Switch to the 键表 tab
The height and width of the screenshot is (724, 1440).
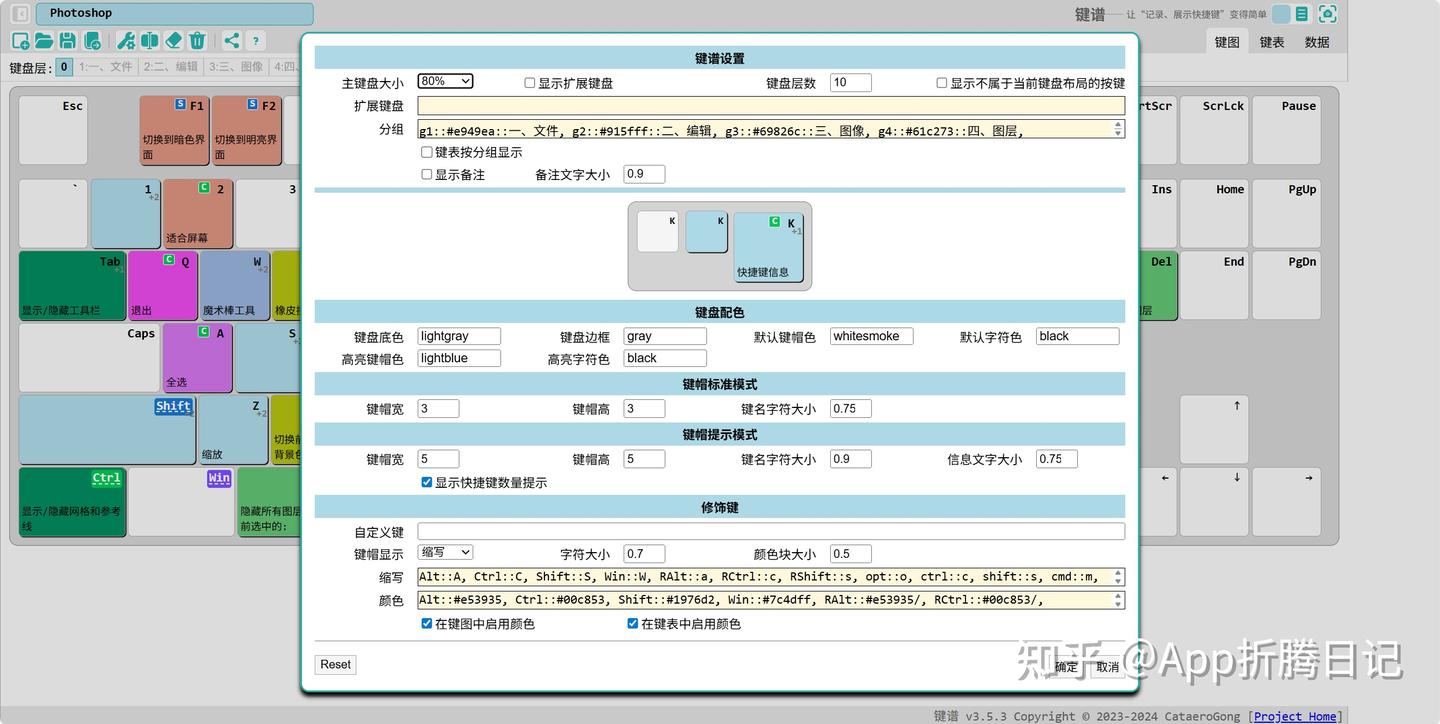coord(1272,42)
